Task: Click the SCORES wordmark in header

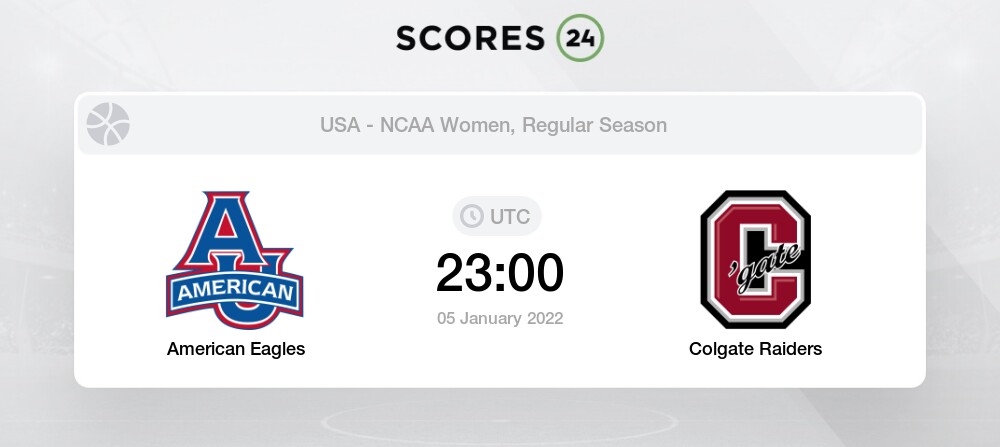Action: pyautogui.click(x=471, y=38)
